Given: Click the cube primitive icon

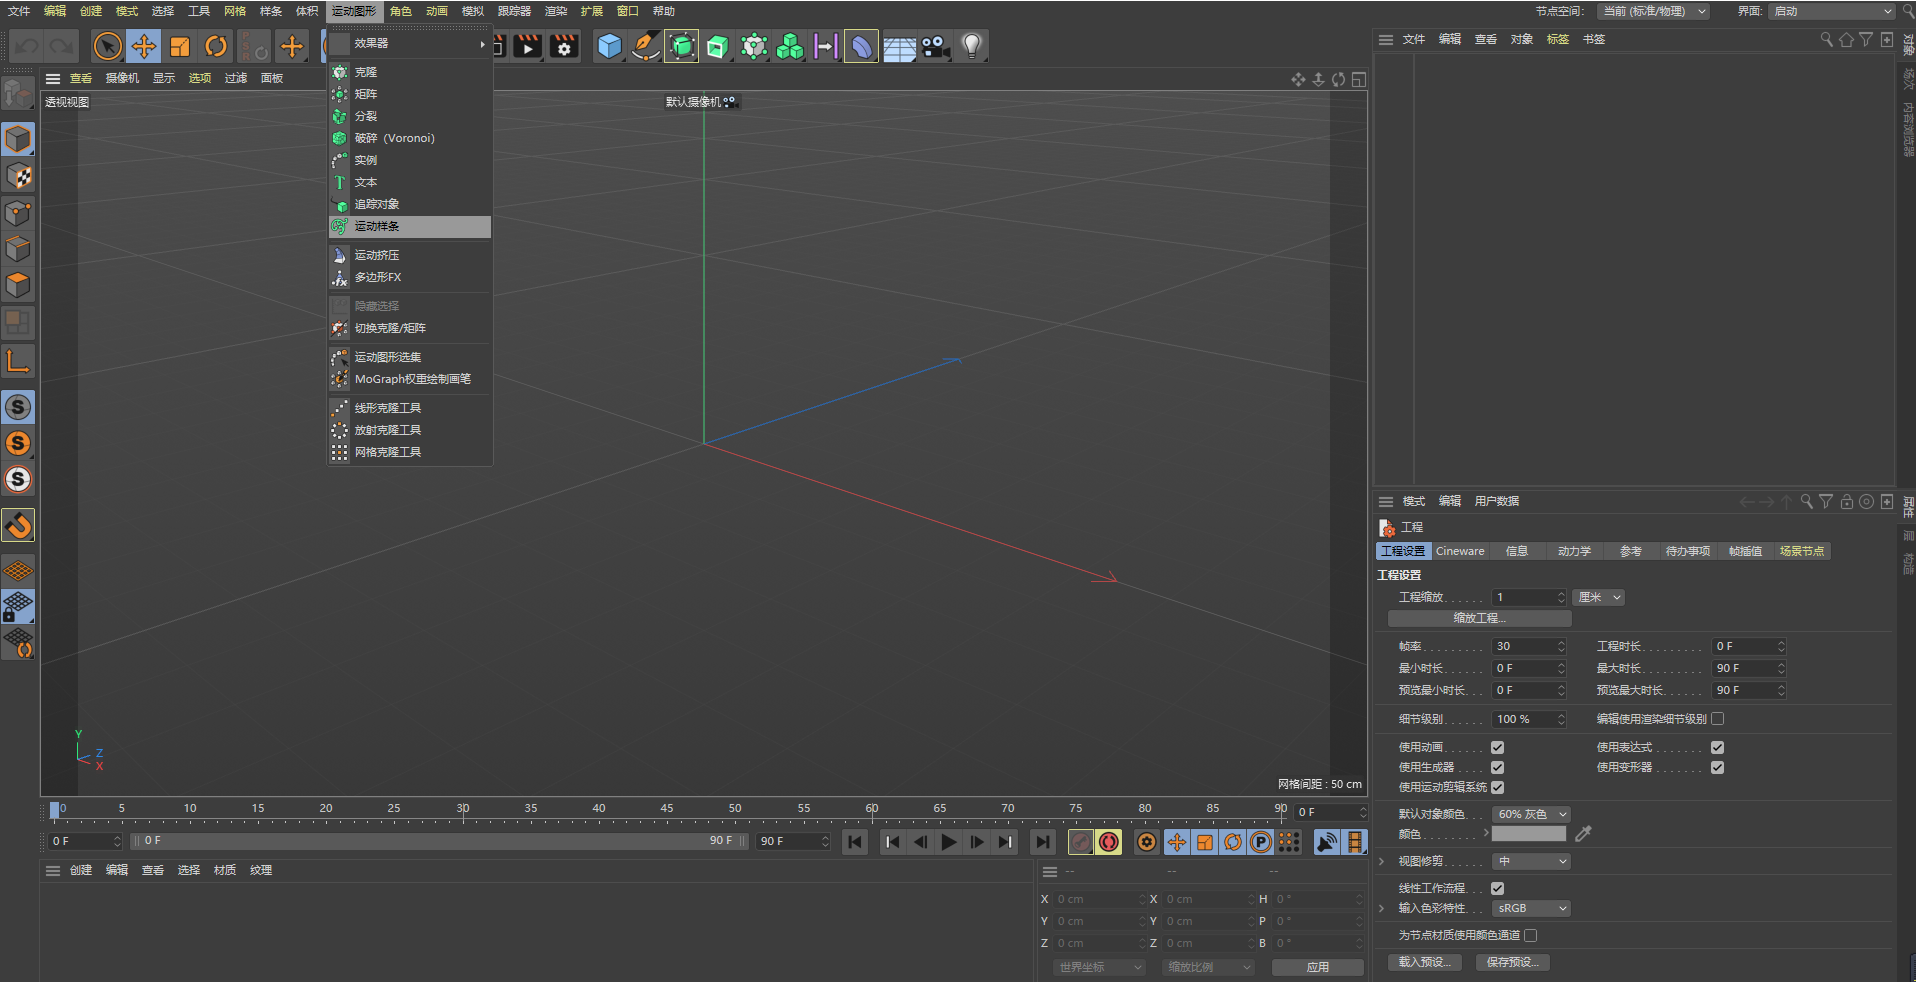Looking at the screenshot, I should coord(609,46).
